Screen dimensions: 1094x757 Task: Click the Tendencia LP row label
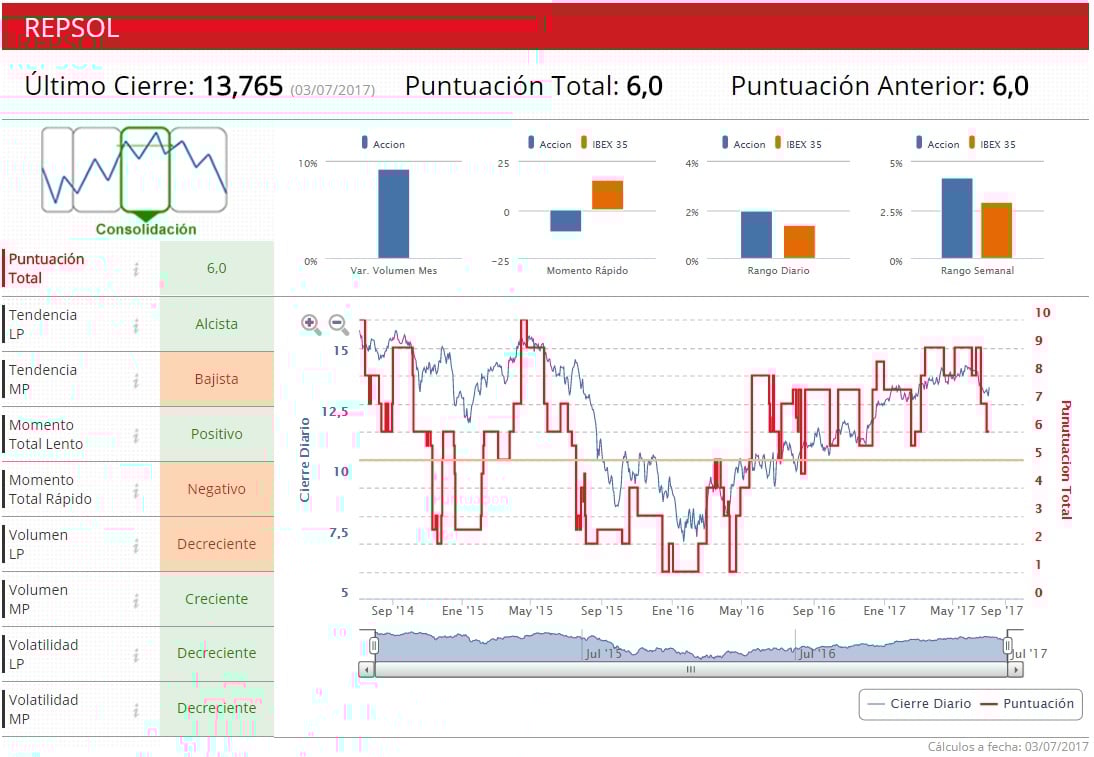43,324
